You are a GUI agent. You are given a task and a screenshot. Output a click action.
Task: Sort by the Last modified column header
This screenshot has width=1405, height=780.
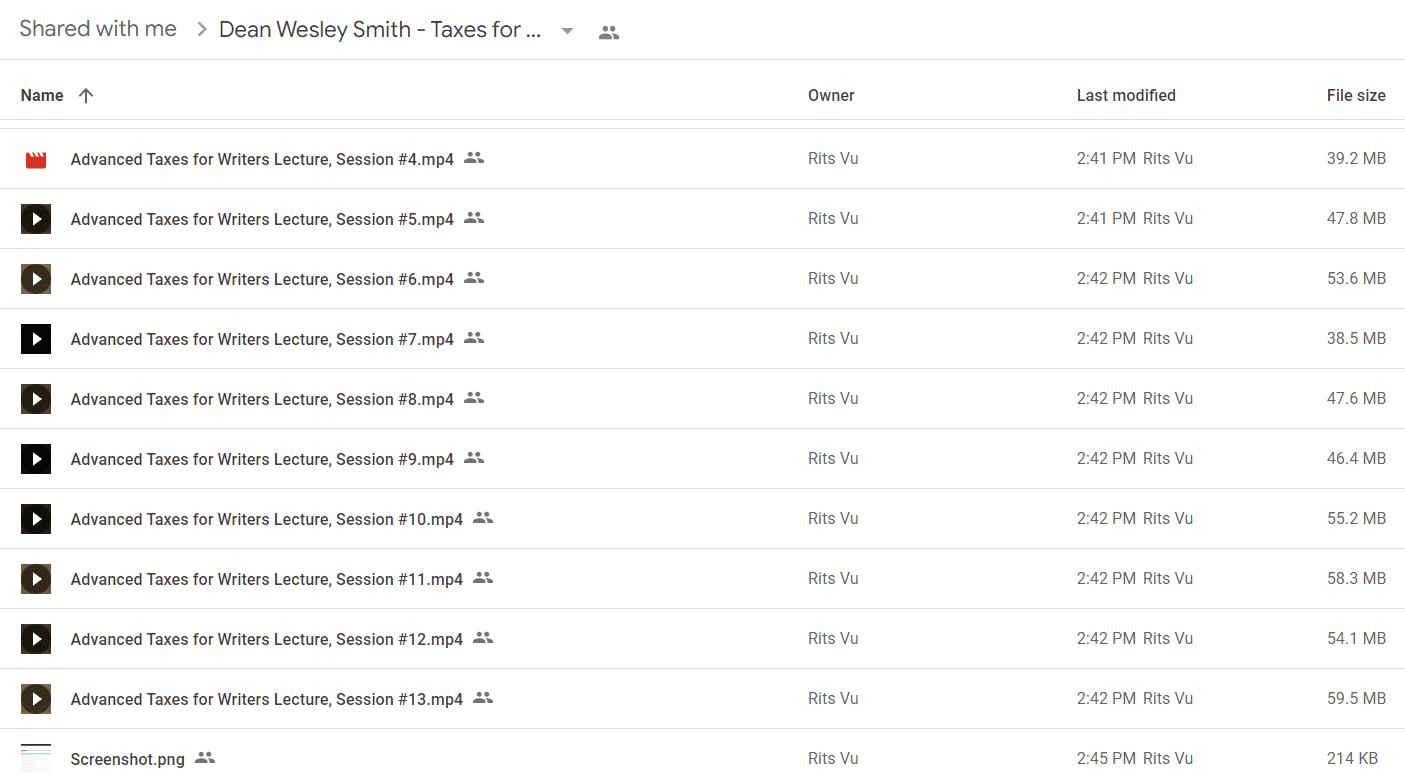1126,96
